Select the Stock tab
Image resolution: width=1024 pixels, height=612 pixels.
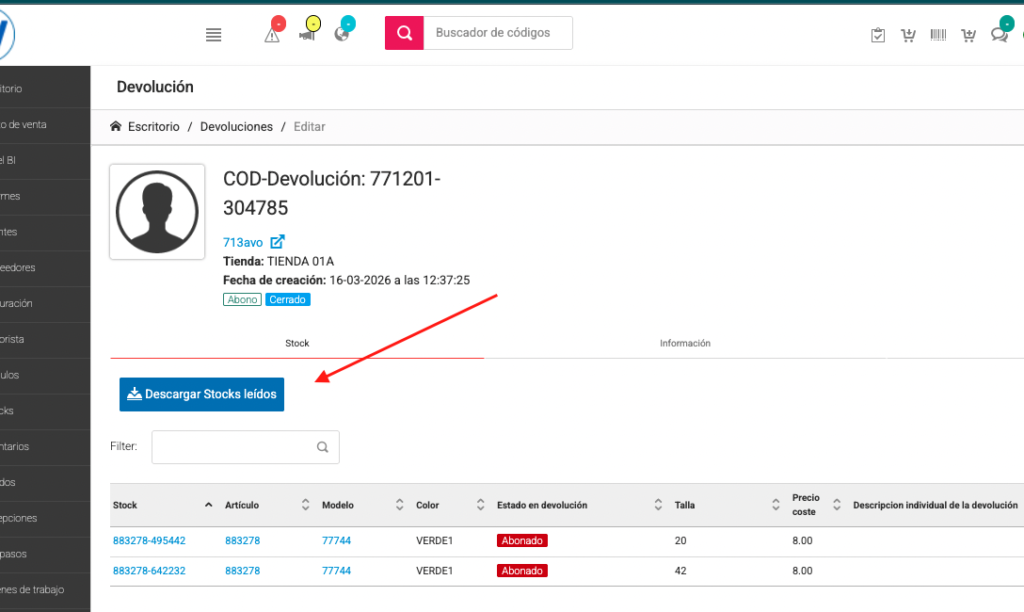click(x=297, y=343)
